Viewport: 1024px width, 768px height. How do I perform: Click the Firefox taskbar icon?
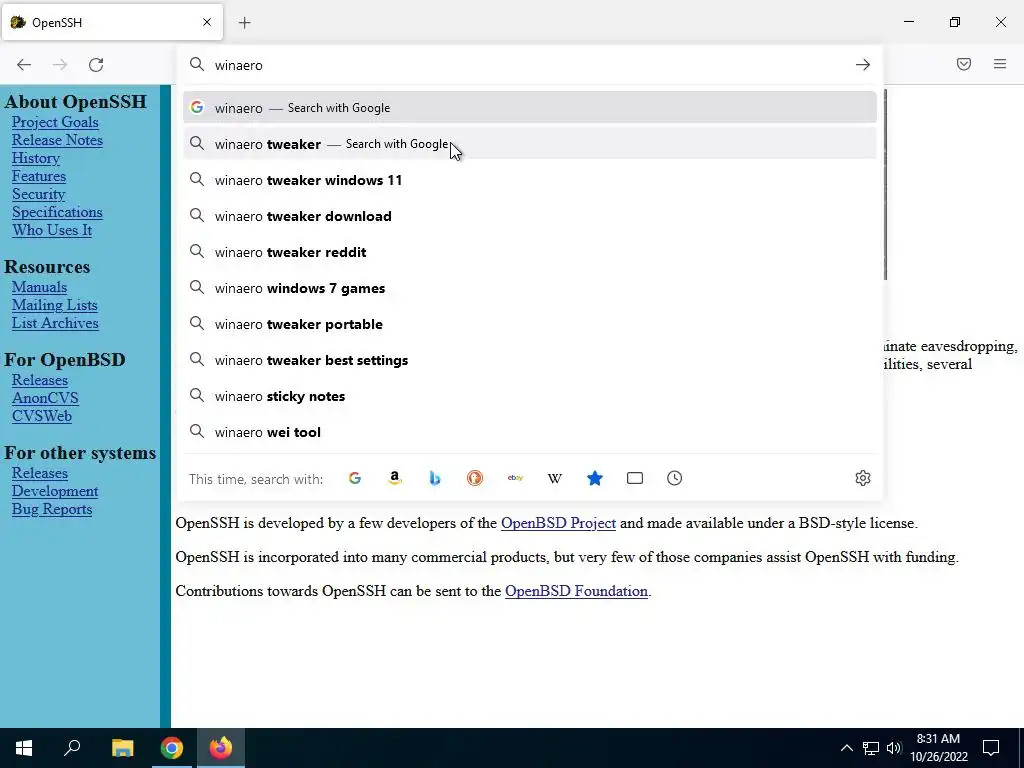click(221, 748)
